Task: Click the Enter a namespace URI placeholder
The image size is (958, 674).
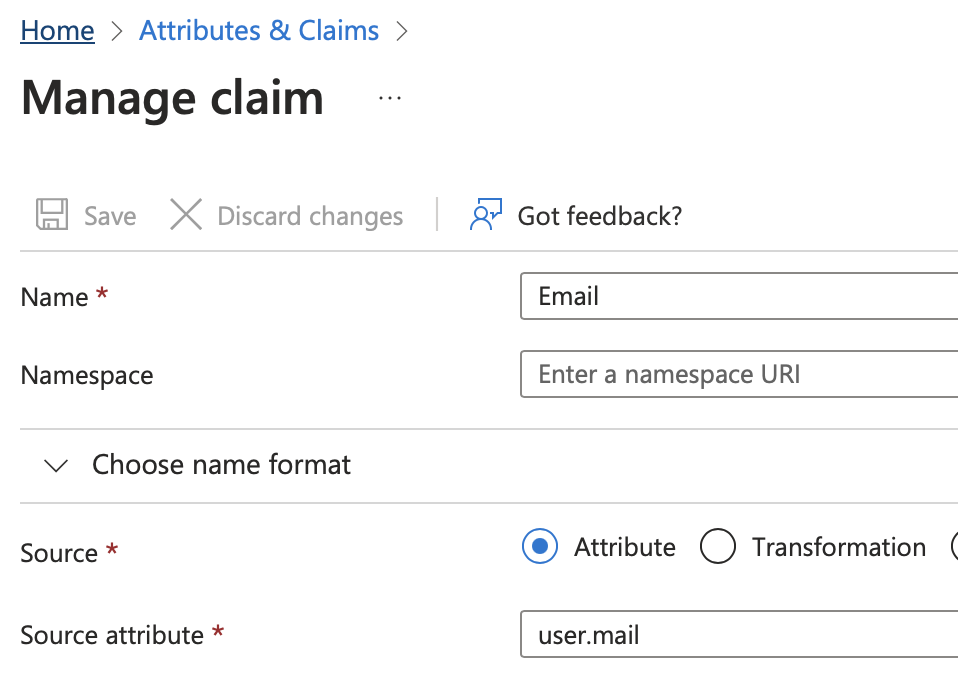Action: [x=669, y=374]
